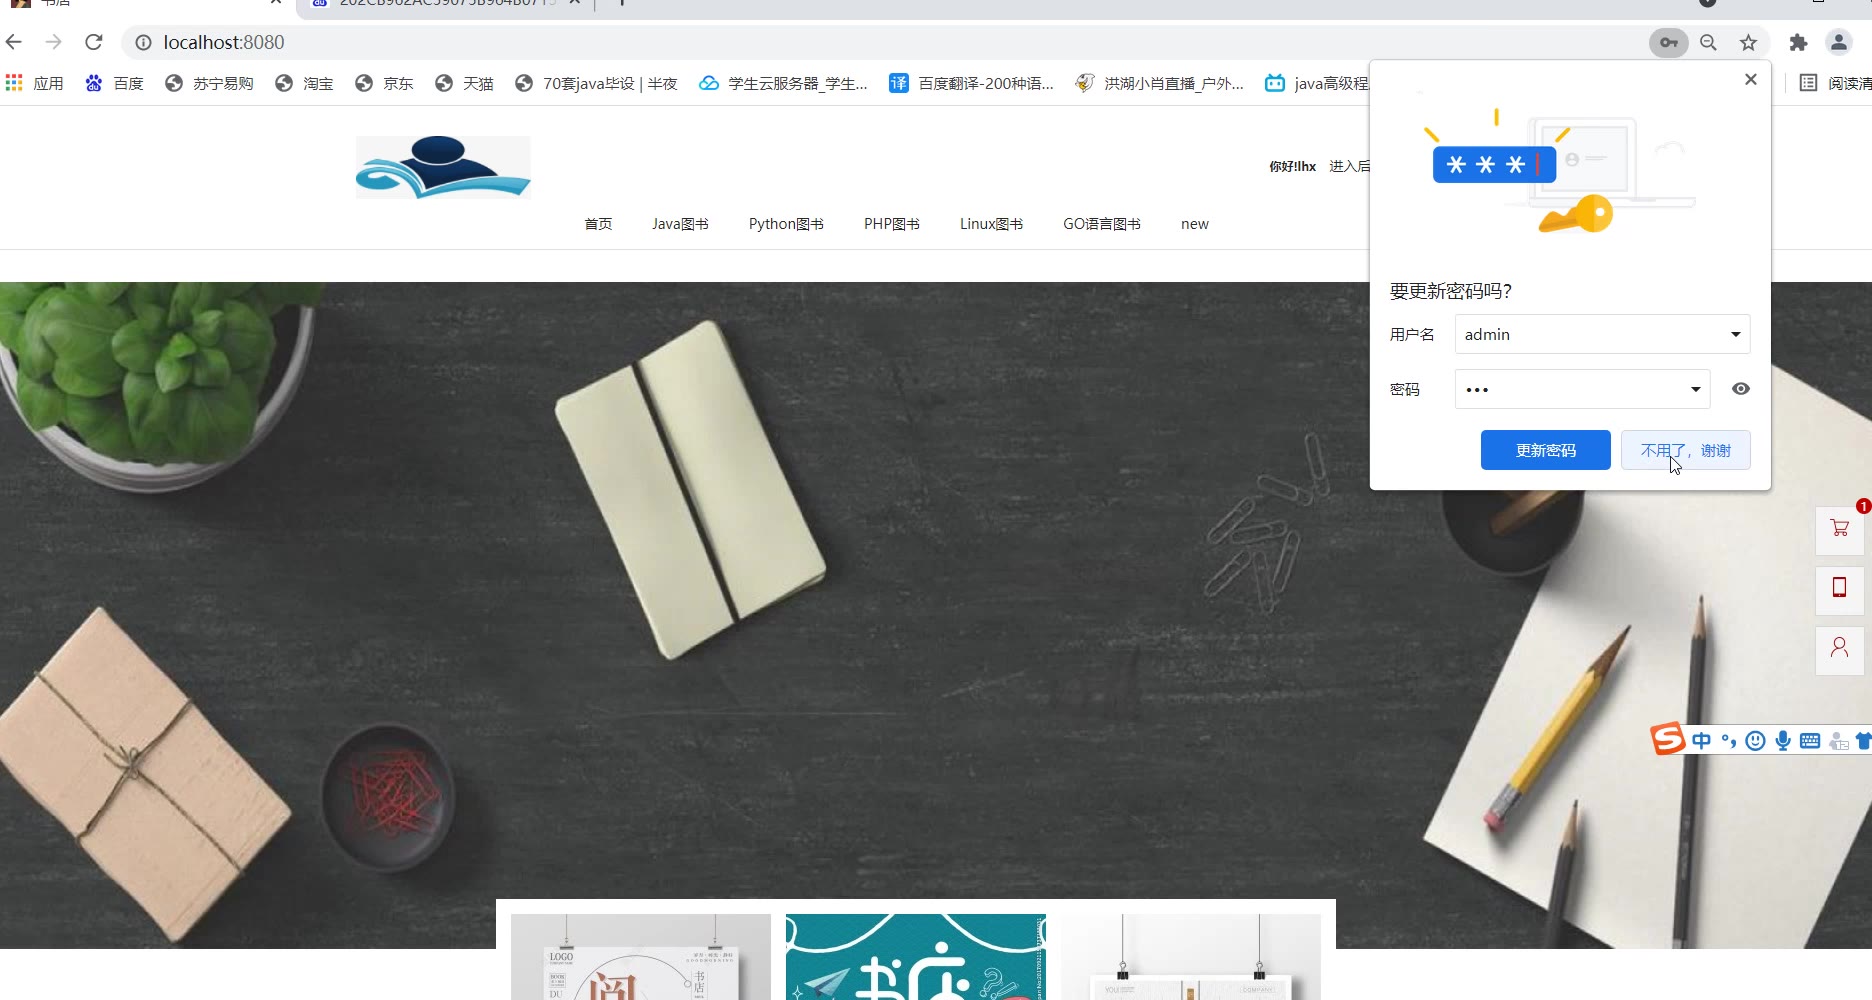Screen dimensions: 1872x1000
Task: Open the user account side icon
Action: (x=1840, y=650)
